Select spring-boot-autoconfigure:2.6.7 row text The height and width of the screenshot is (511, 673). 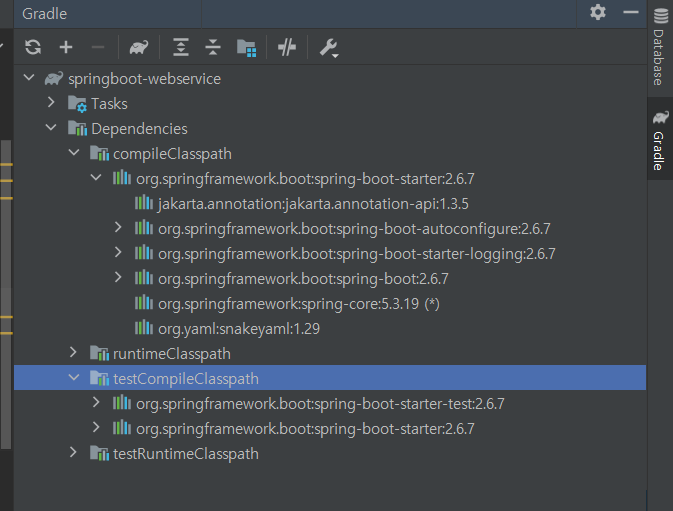pos(354,229)
